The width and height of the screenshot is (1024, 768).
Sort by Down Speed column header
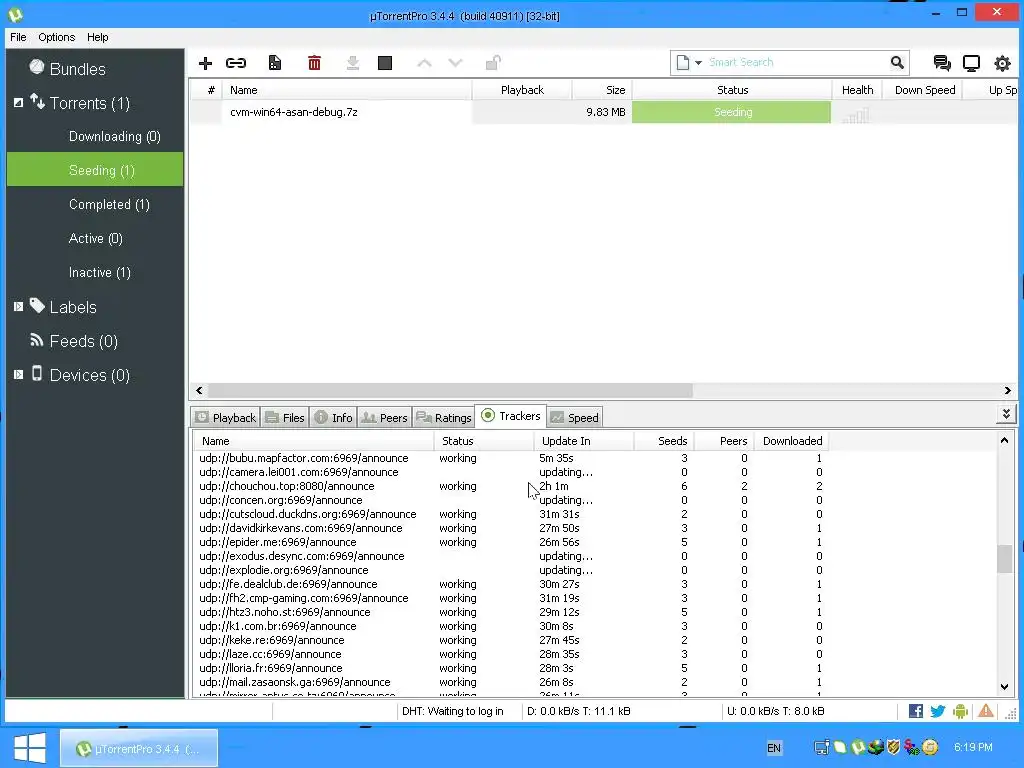coord(924,90)
